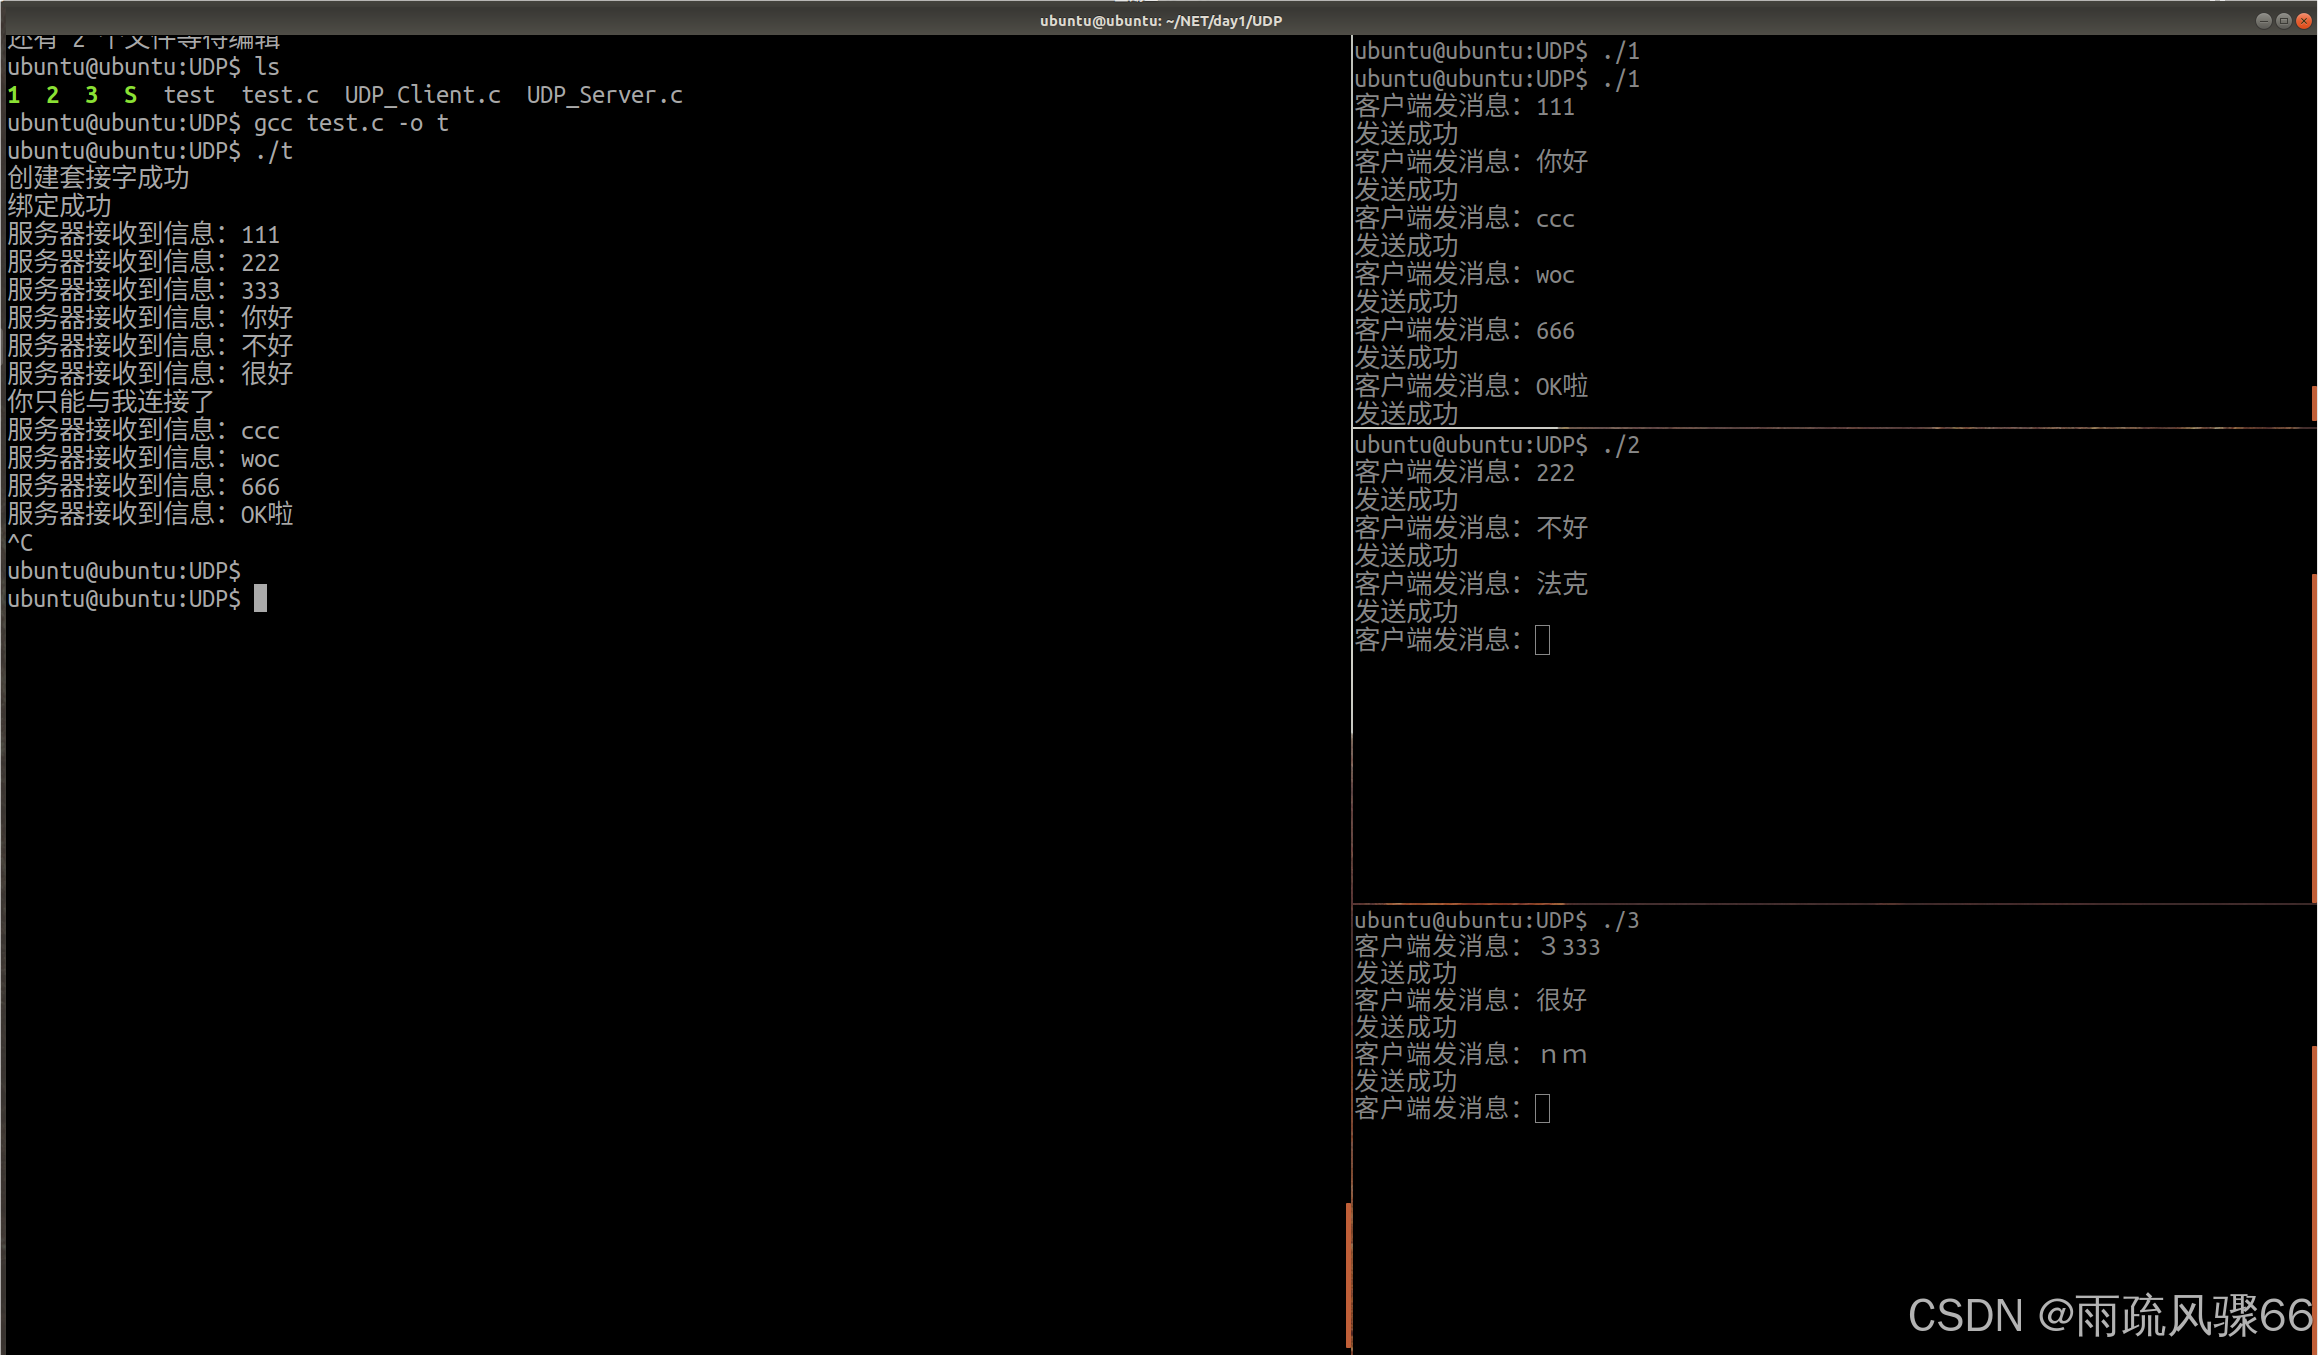2319x1355 pixels.
Task: Focus the input cursor in ./3 pane
Action: tap(1542, 1108)
